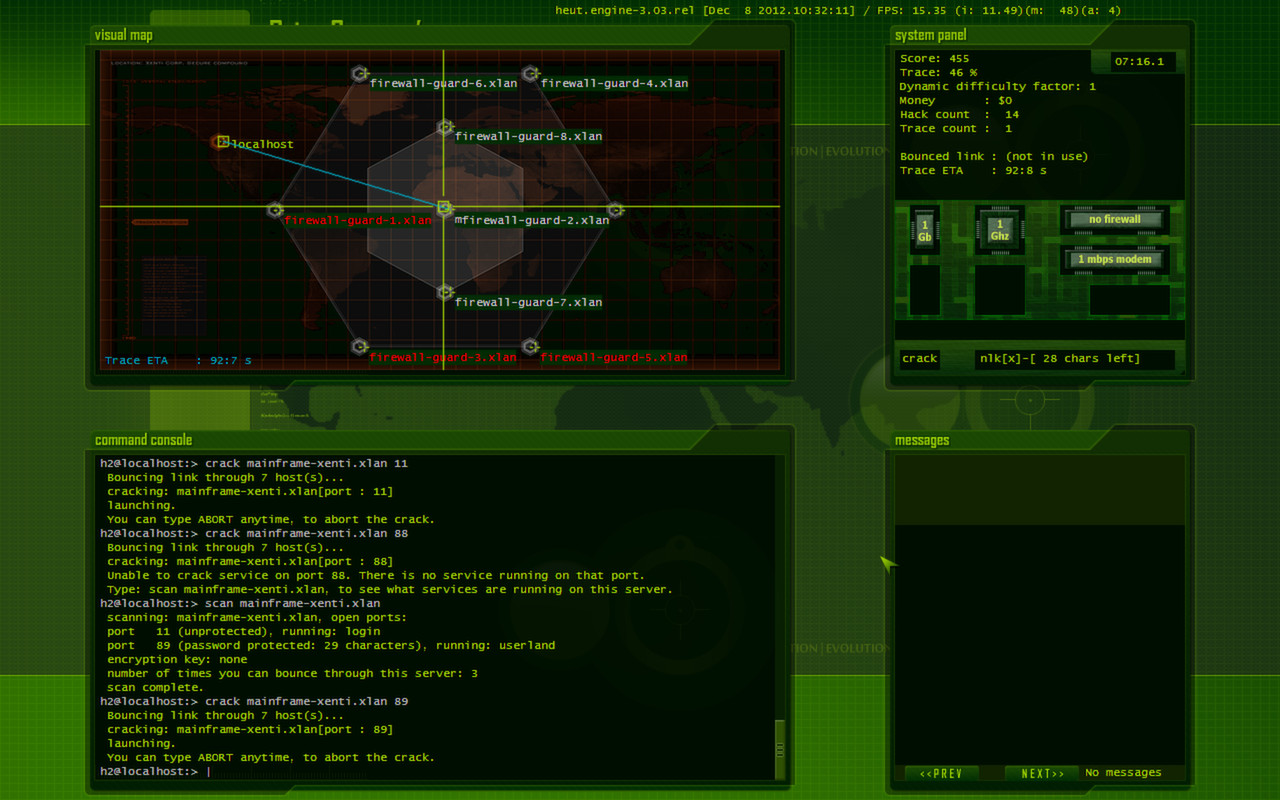The height and width of the screenshot is (800, 1280).
Task: Select the firewall-guard-8.xlan node icon
Action: (444, 125)
